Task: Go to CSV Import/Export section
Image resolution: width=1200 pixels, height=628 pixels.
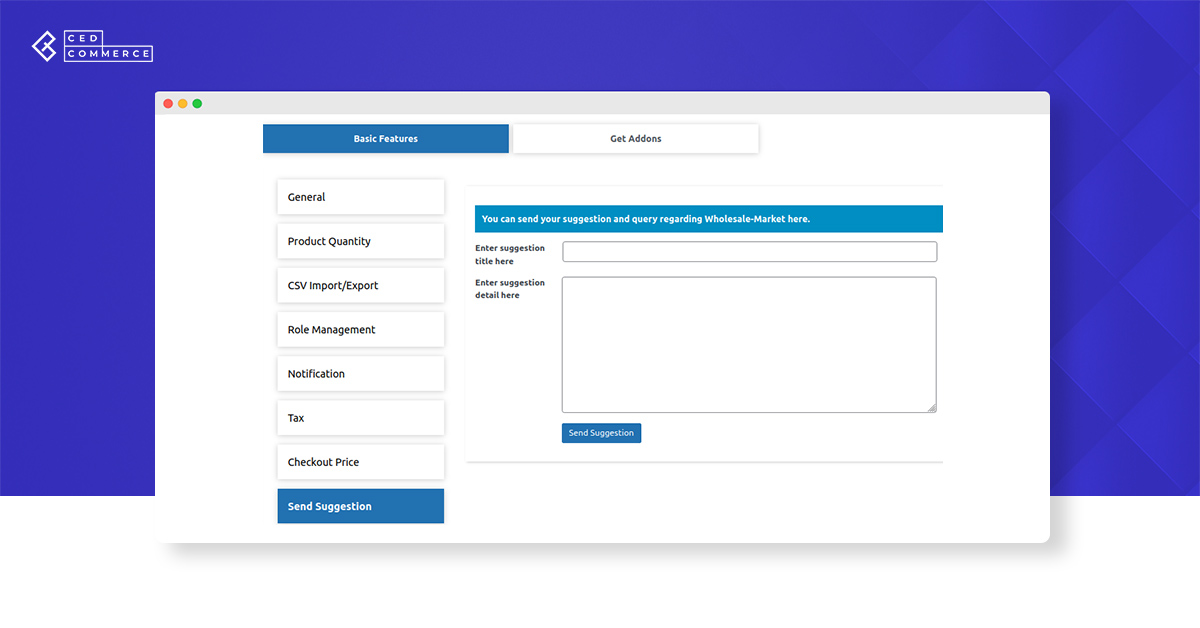Action: tap(361, 285)
